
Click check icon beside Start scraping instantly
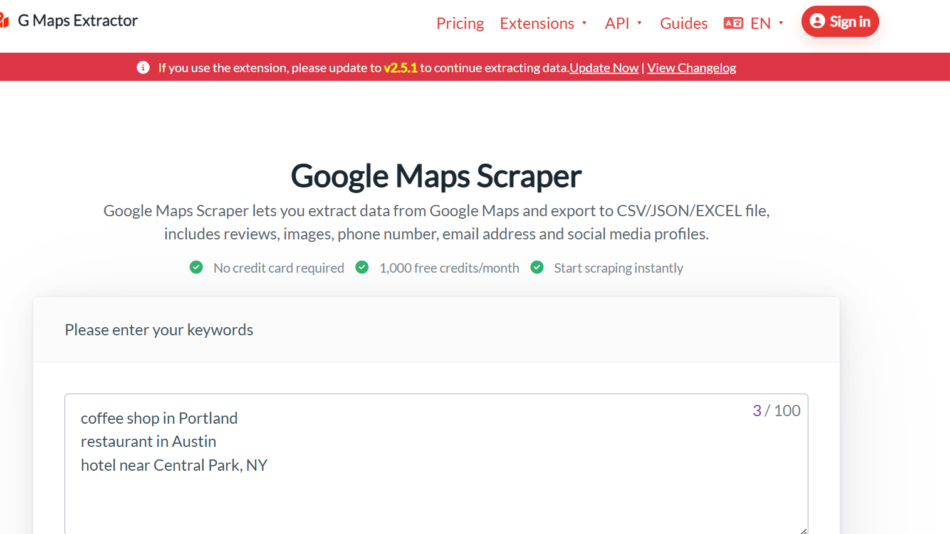537,267
